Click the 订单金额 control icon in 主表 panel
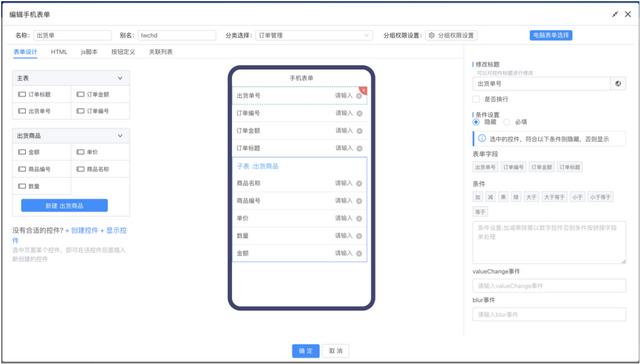 pyautogui.click(x=80, y=94)
